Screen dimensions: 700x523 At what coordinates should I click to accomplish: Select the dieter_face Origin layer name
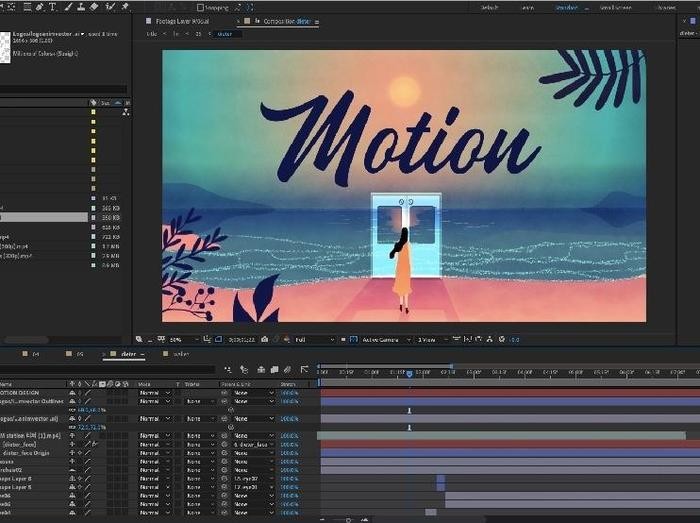tap(25, 453)
